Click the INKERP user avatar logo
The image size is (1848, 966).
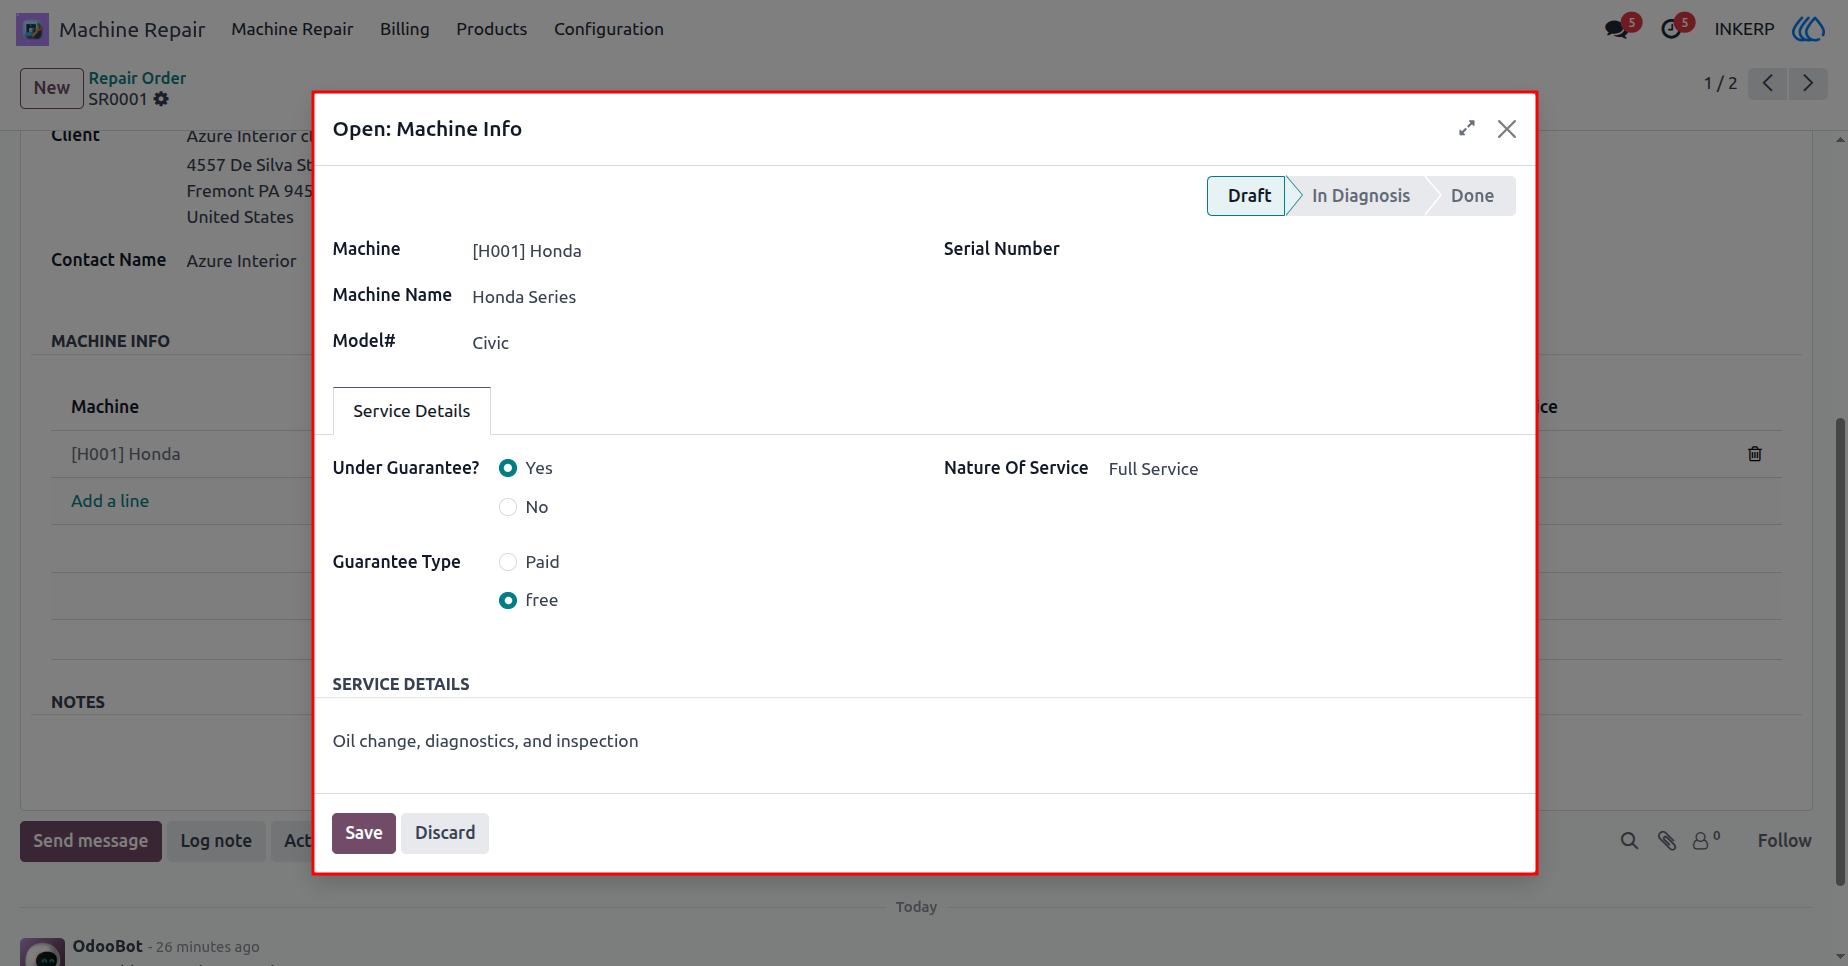pyautogui.click(x=1808, y=29)
